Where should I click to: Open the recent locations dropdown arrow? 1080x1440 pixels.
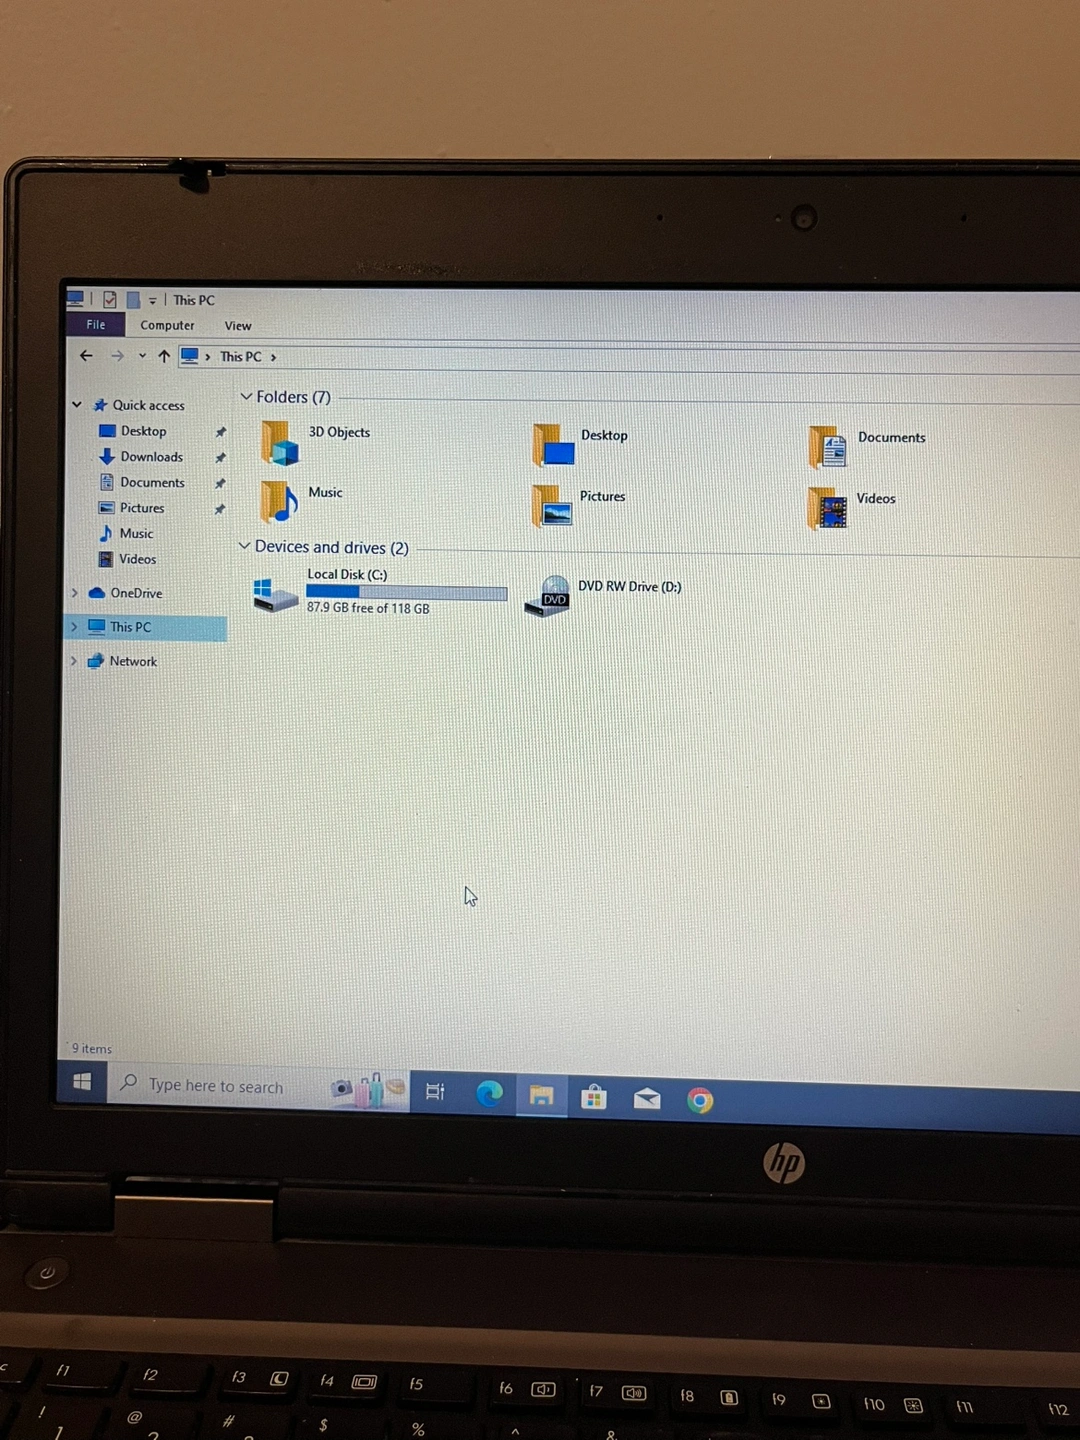[x=142, y=356]
